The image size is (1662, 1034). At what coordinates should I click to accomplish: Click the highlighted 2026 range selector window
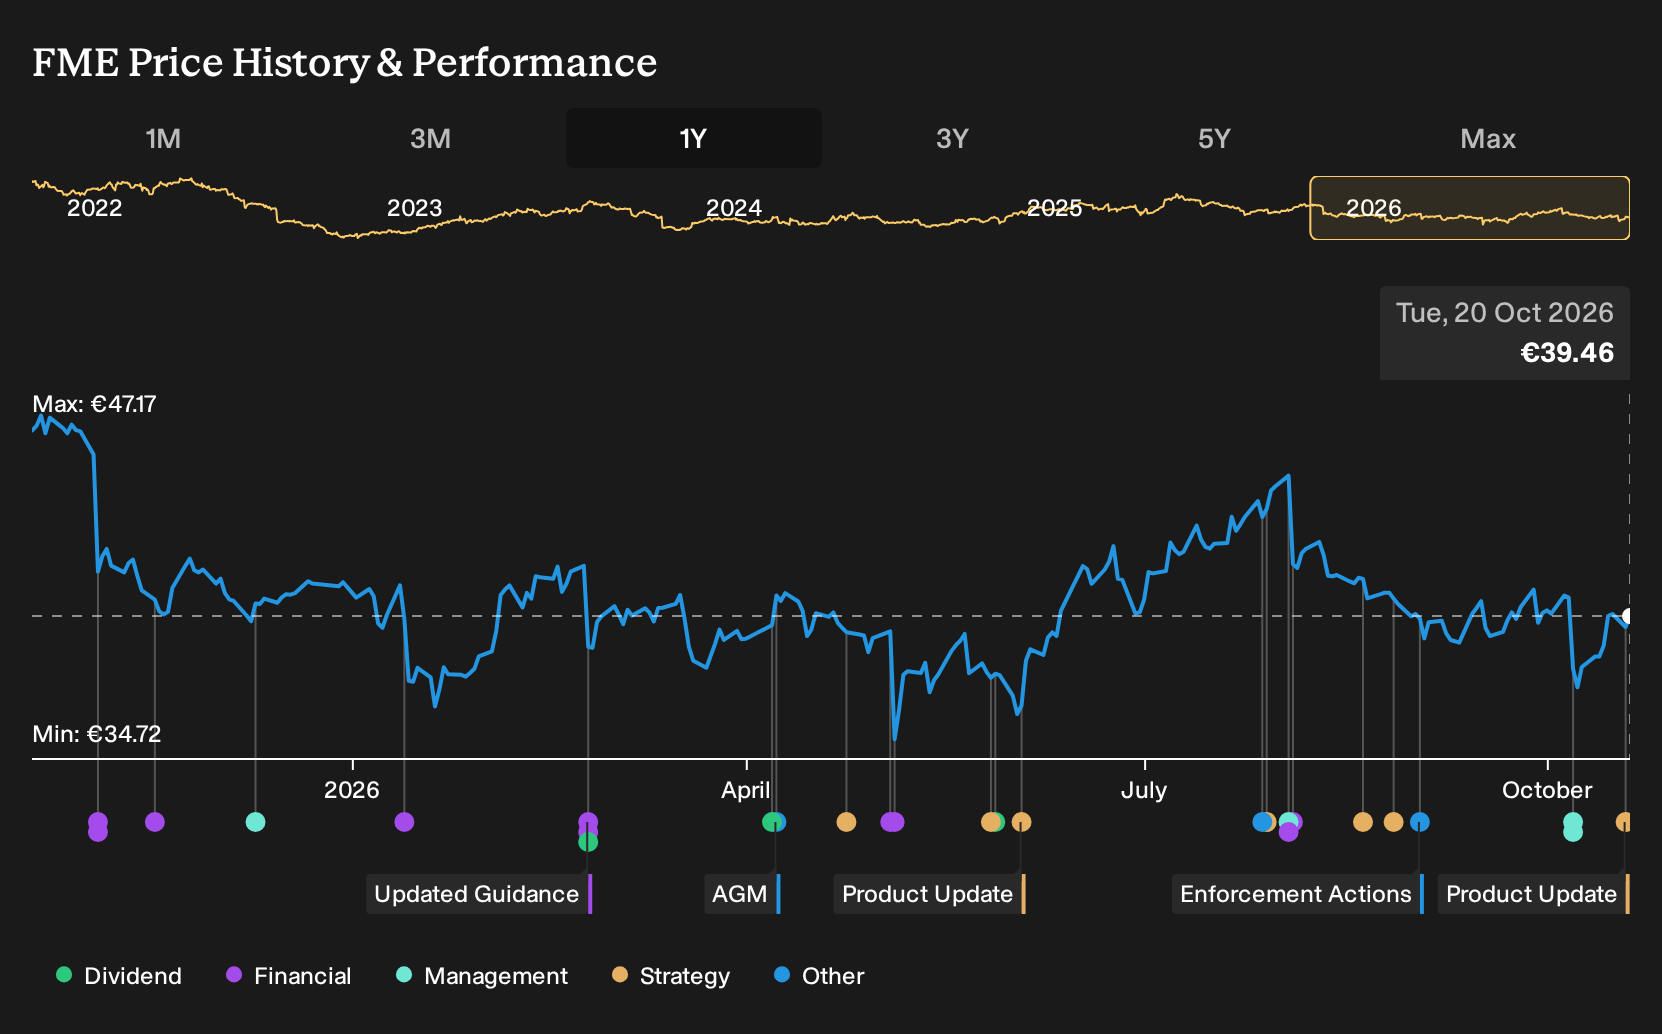click(1470, 208)
